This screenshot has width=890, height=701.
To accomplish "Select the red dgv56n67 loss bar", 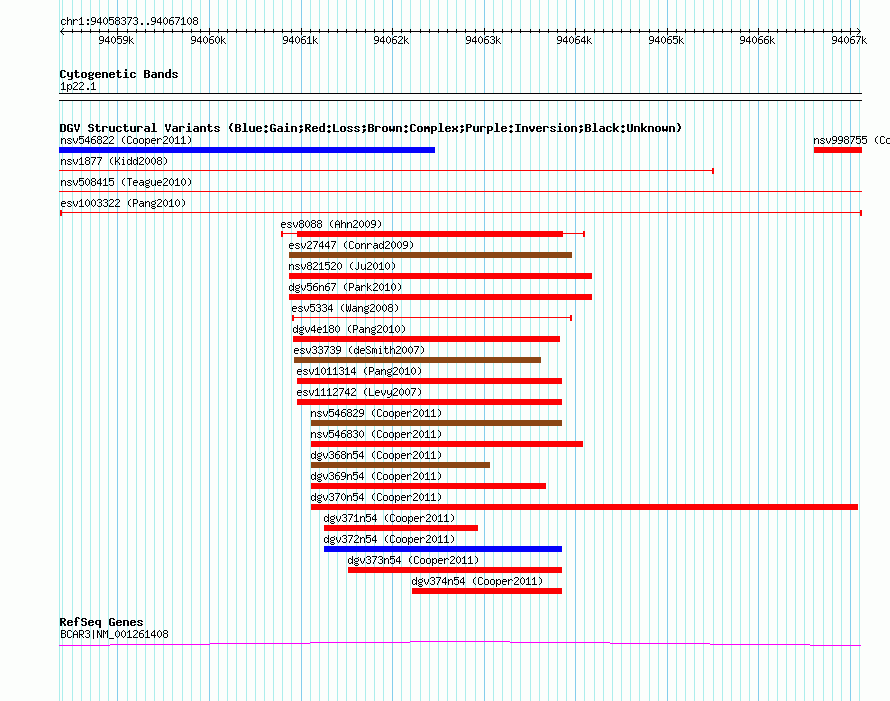I will tap(440, 297).
